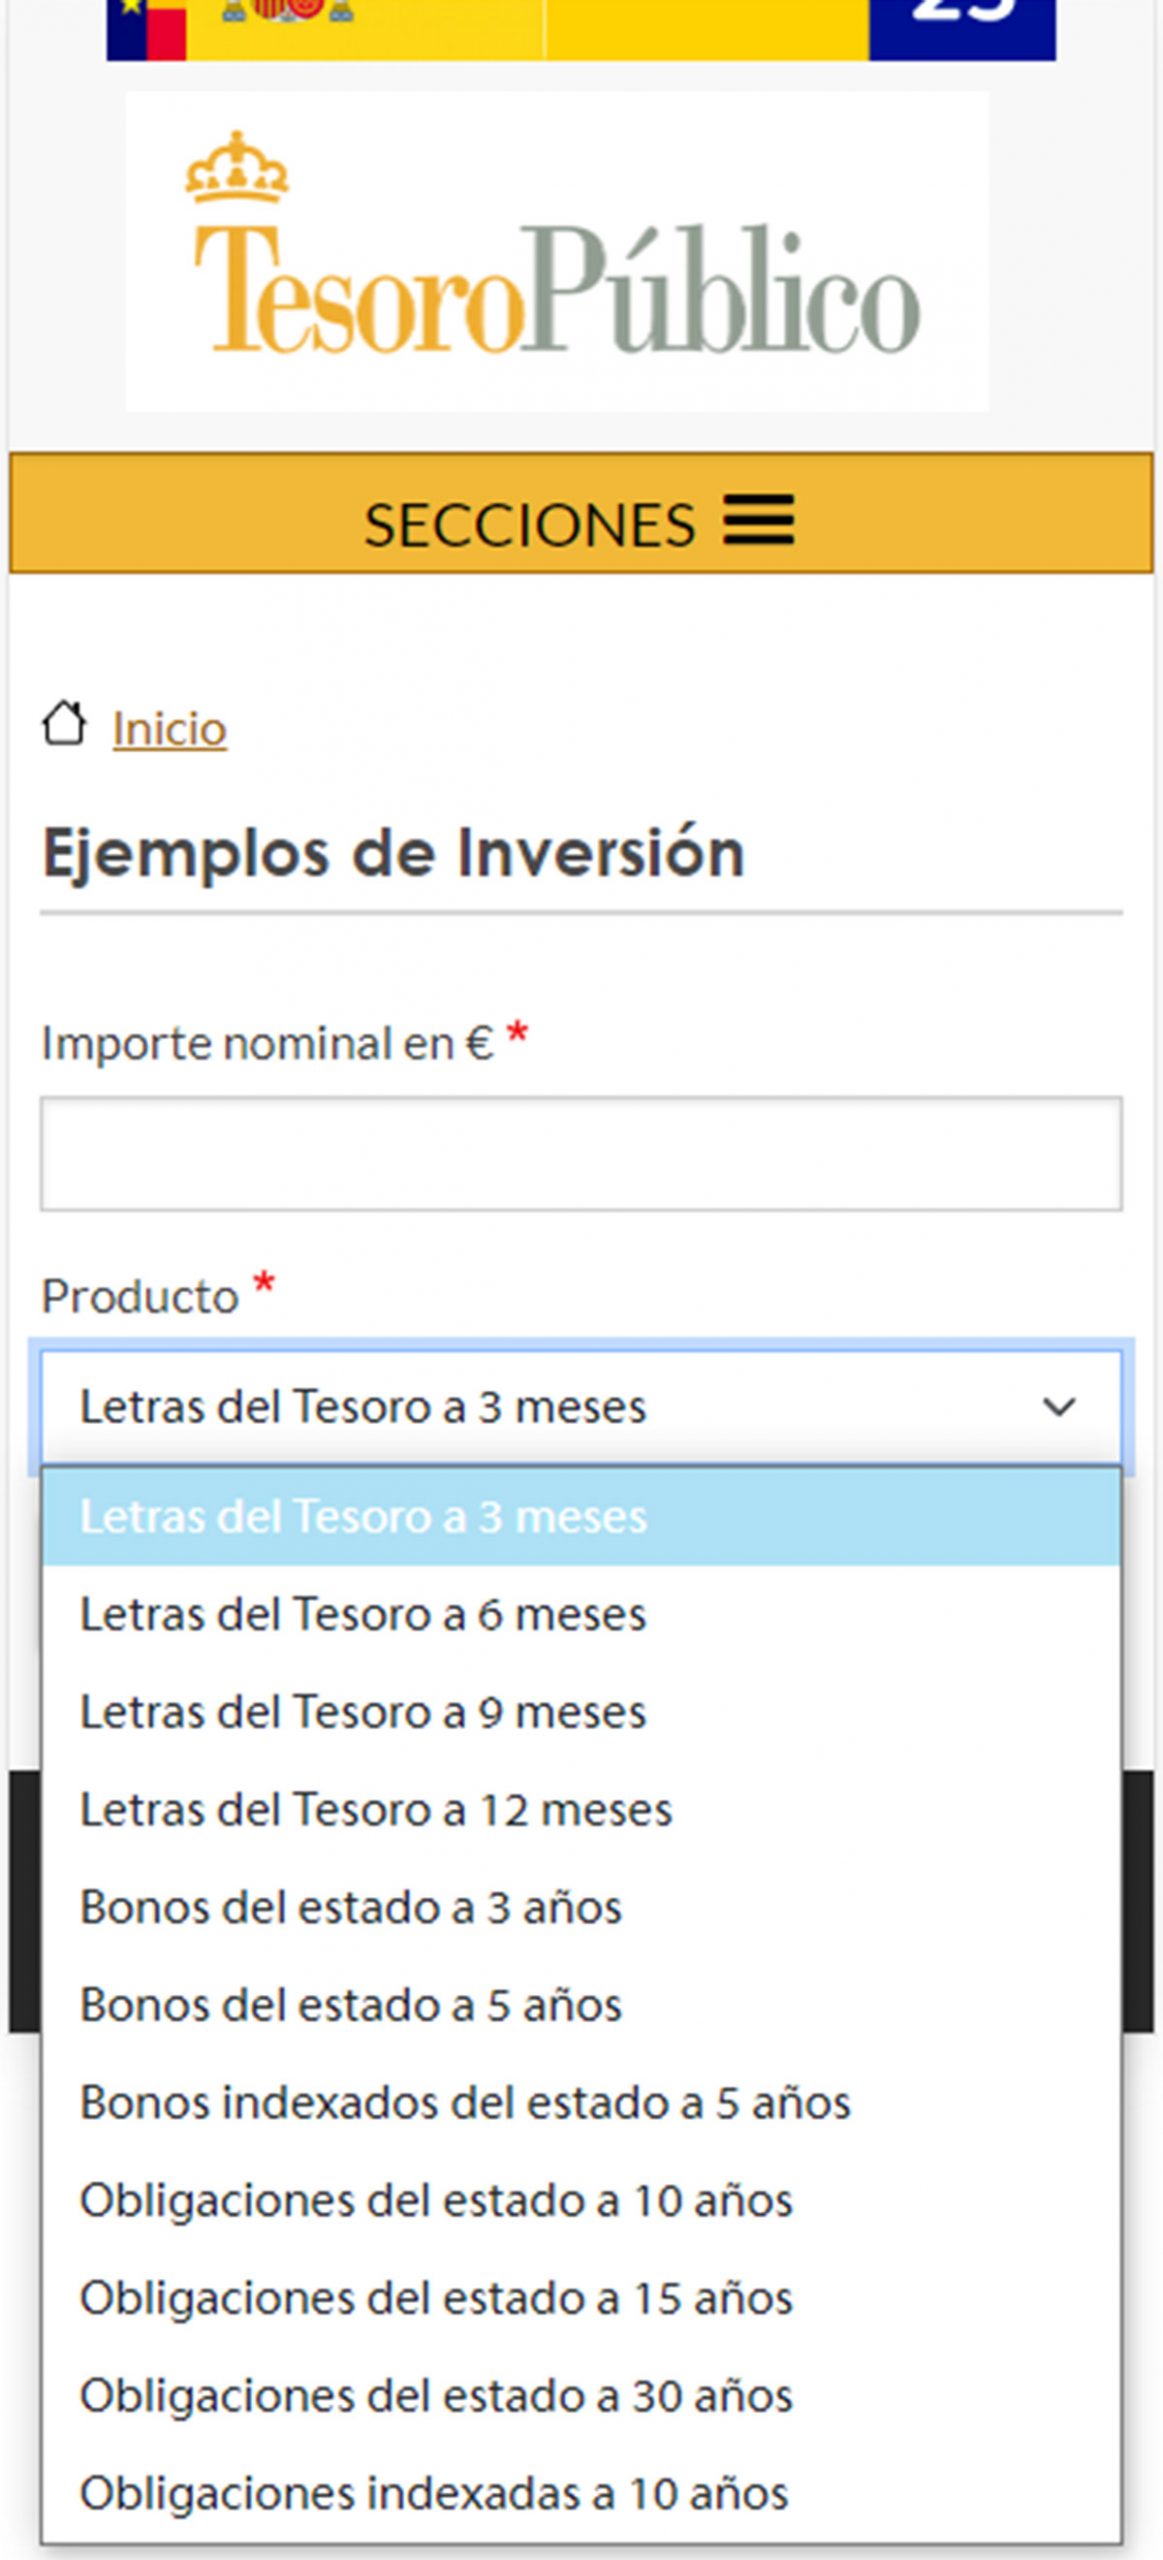This screenshot has height=2560, width=1163.
Task: Click the home icon beside Inicio
Action: point(64,724)
